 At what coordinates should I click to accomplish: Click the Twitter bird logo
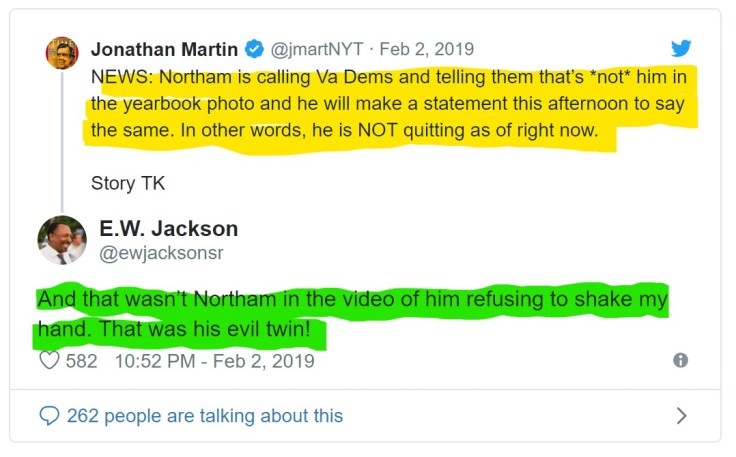[x=681, y=48]
